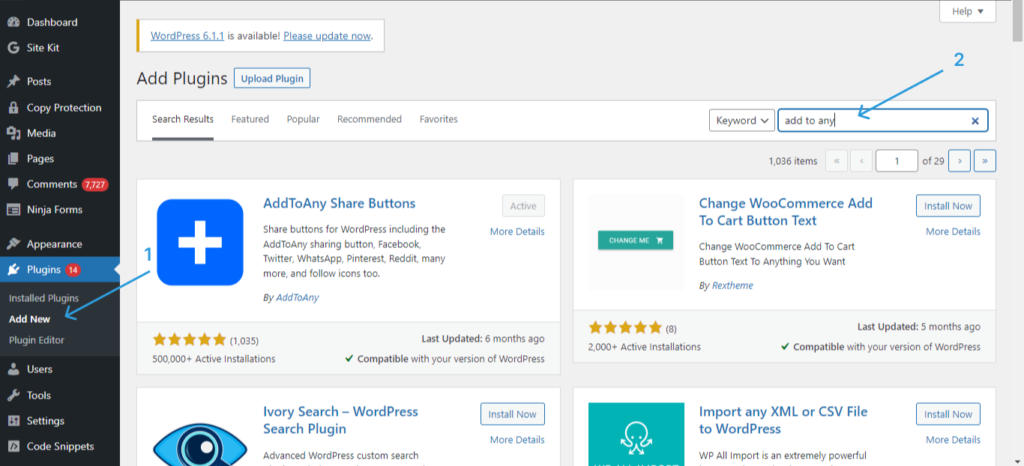Open the AddToAny Share Buttons thumbnail
The width and height of the screenshot is (1024, 466).
(200, 242)
